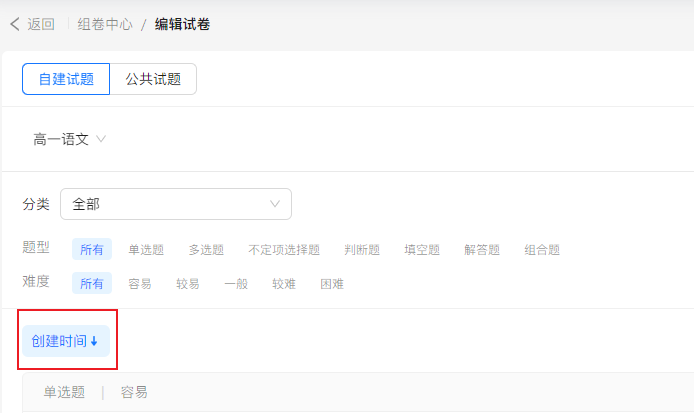694x413 pixels.
Task: Filter question type by 填空题
Action: tap(422, 250)
